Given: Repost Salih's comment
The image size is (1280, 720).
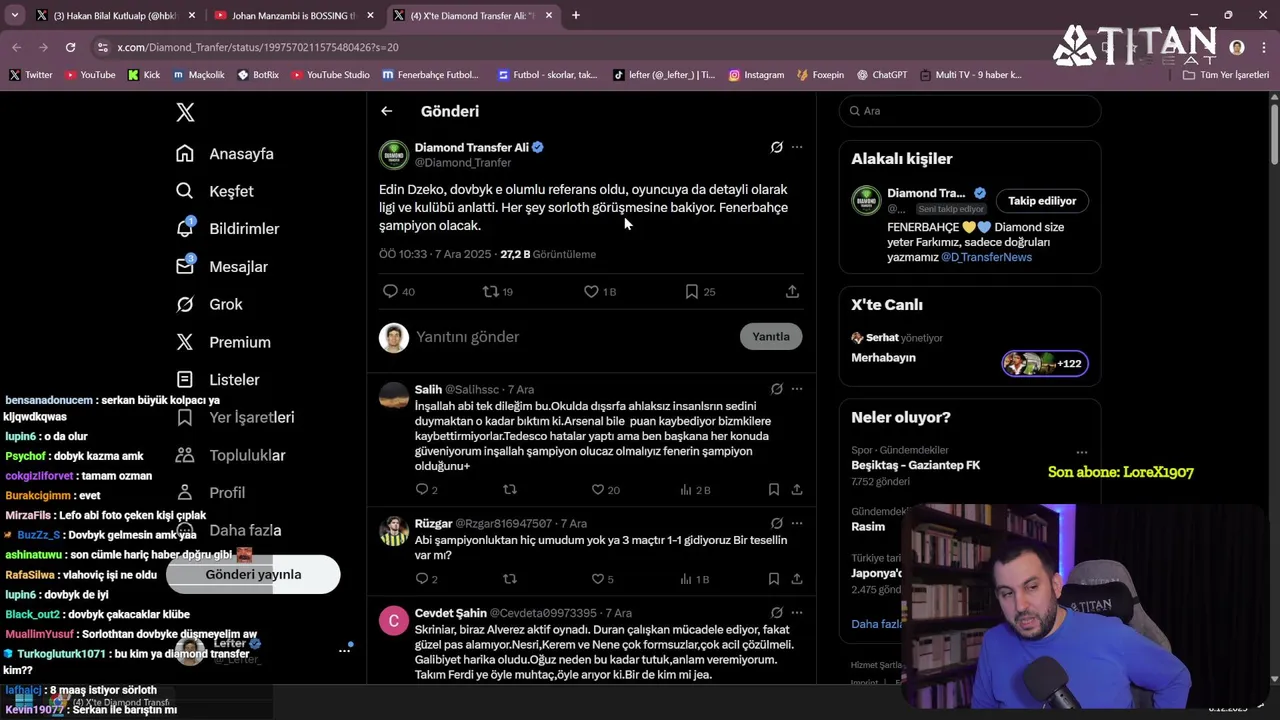Looking at the screenshot, I should coord(510,490).
